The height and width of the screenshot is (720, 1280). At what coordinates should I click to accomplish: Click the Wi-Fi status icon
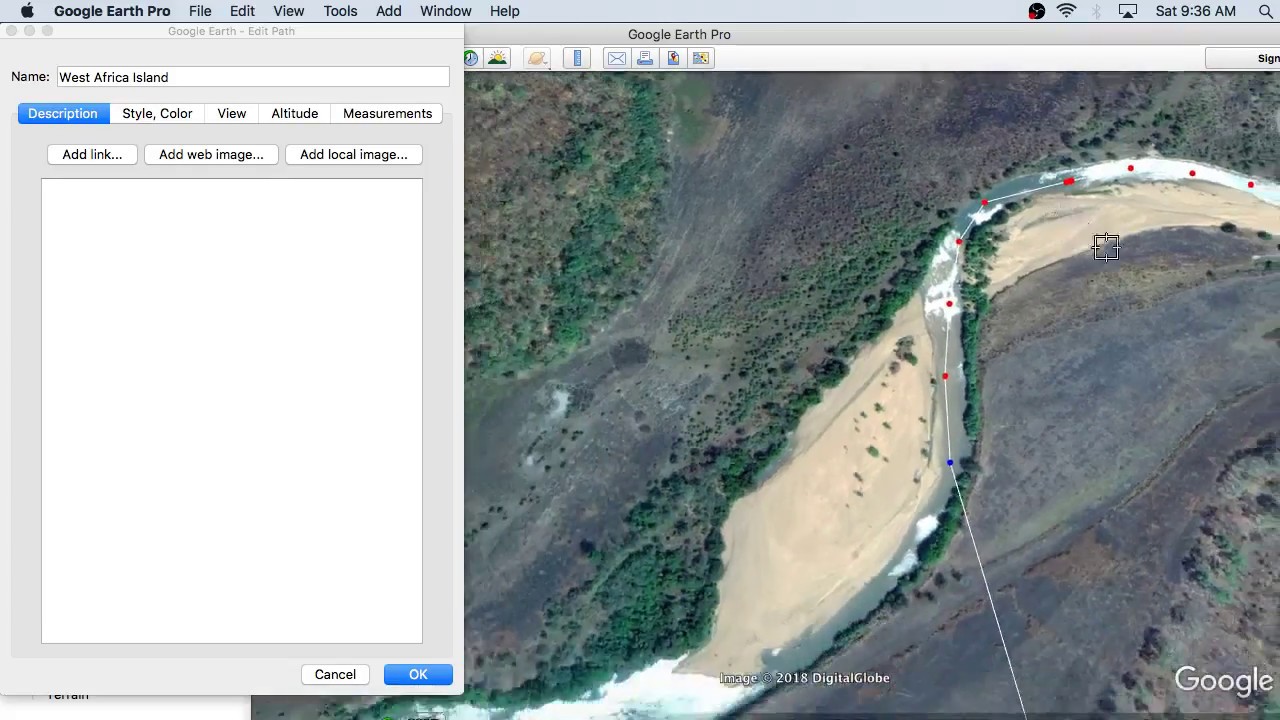click(1067, 11)
